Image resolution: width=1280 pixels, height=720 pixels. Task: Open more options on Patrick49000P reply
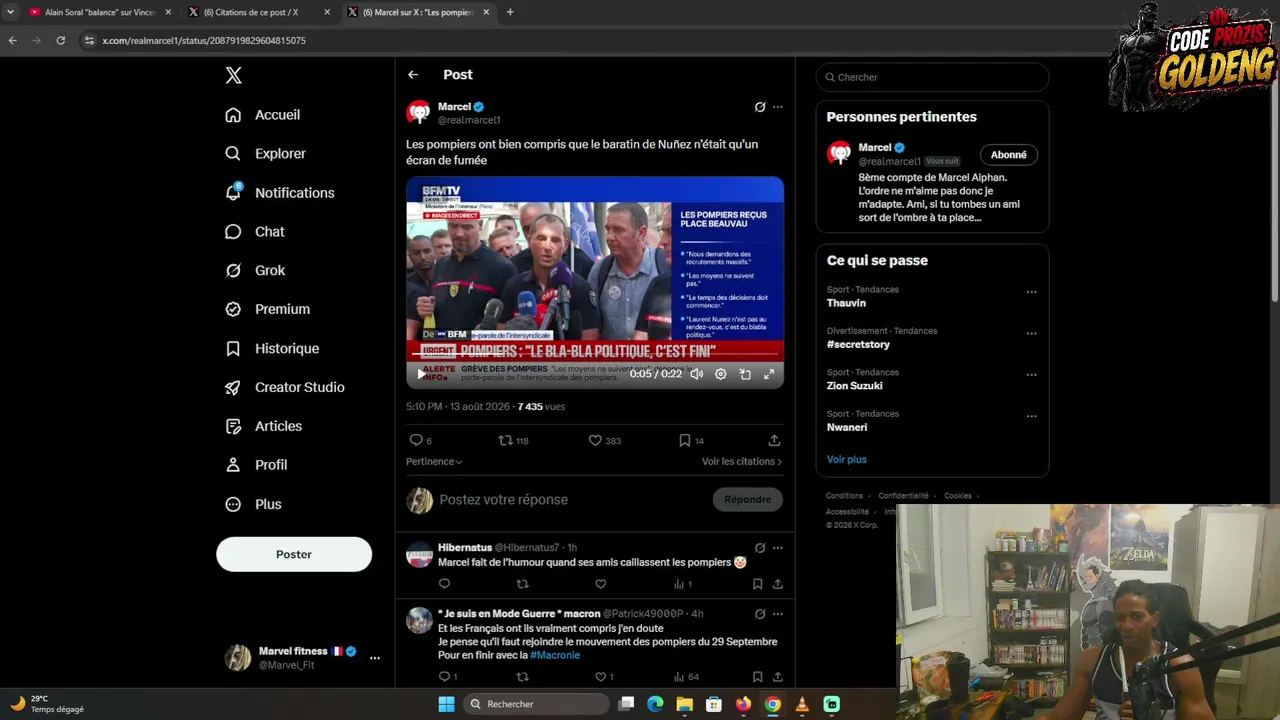point(778,614)
